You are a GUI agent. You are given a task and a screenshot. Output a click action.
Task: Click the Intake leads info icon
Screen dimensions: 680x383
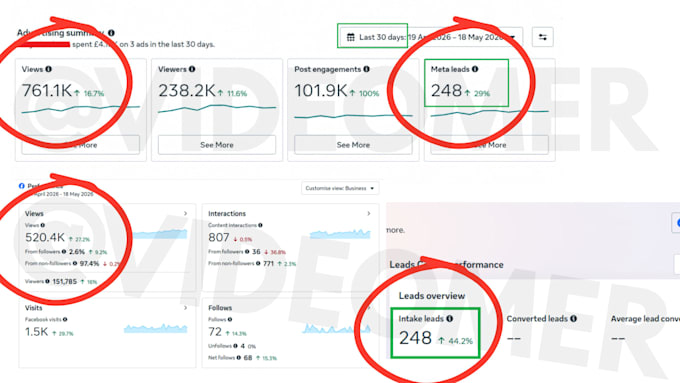pos(450,318)
